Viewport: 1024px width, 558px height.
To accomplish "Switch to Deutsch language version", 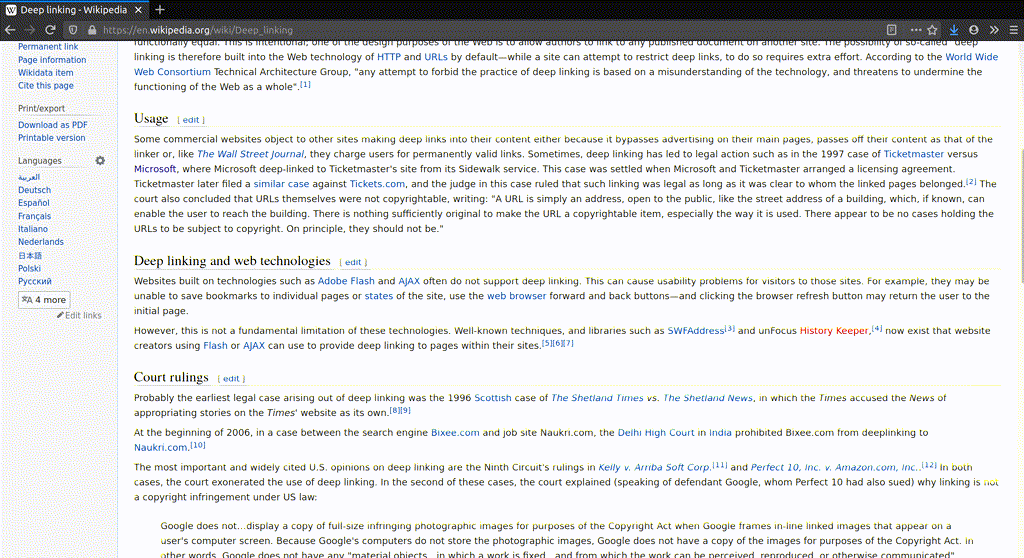I will coord(35,190).
